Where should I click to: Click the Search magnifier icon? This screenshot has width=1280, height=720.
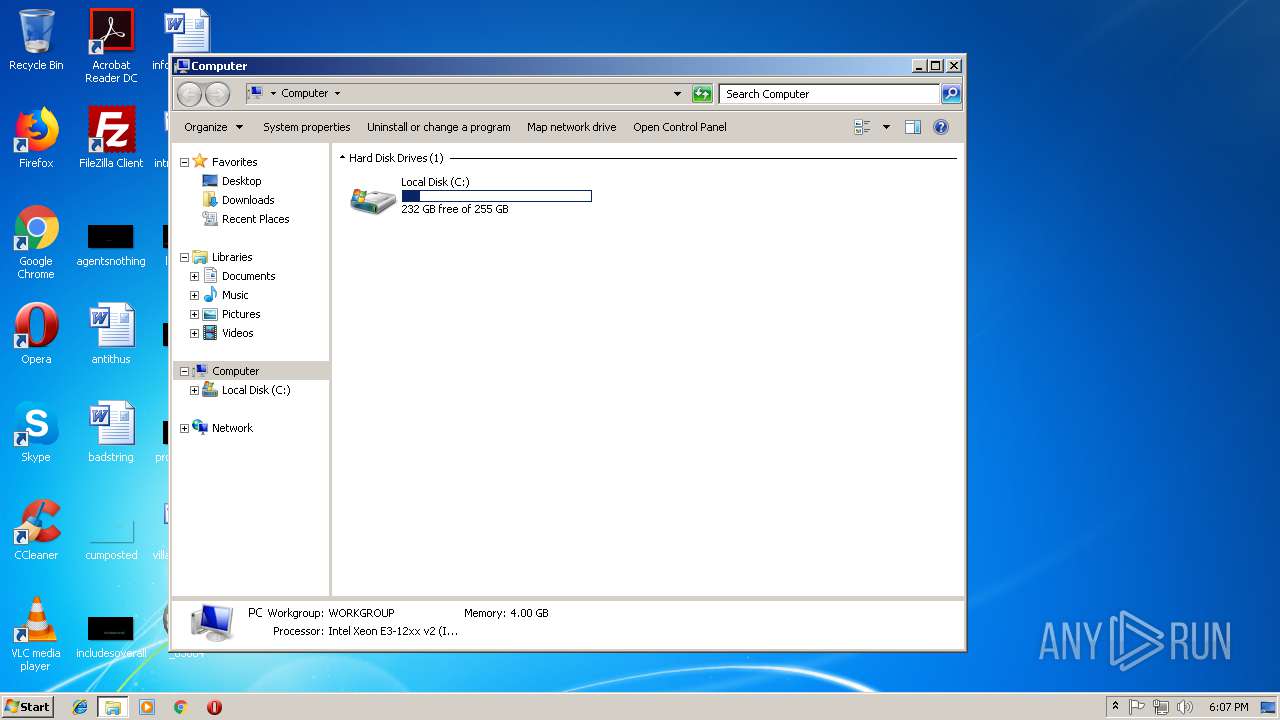click(x=951, y=94)
